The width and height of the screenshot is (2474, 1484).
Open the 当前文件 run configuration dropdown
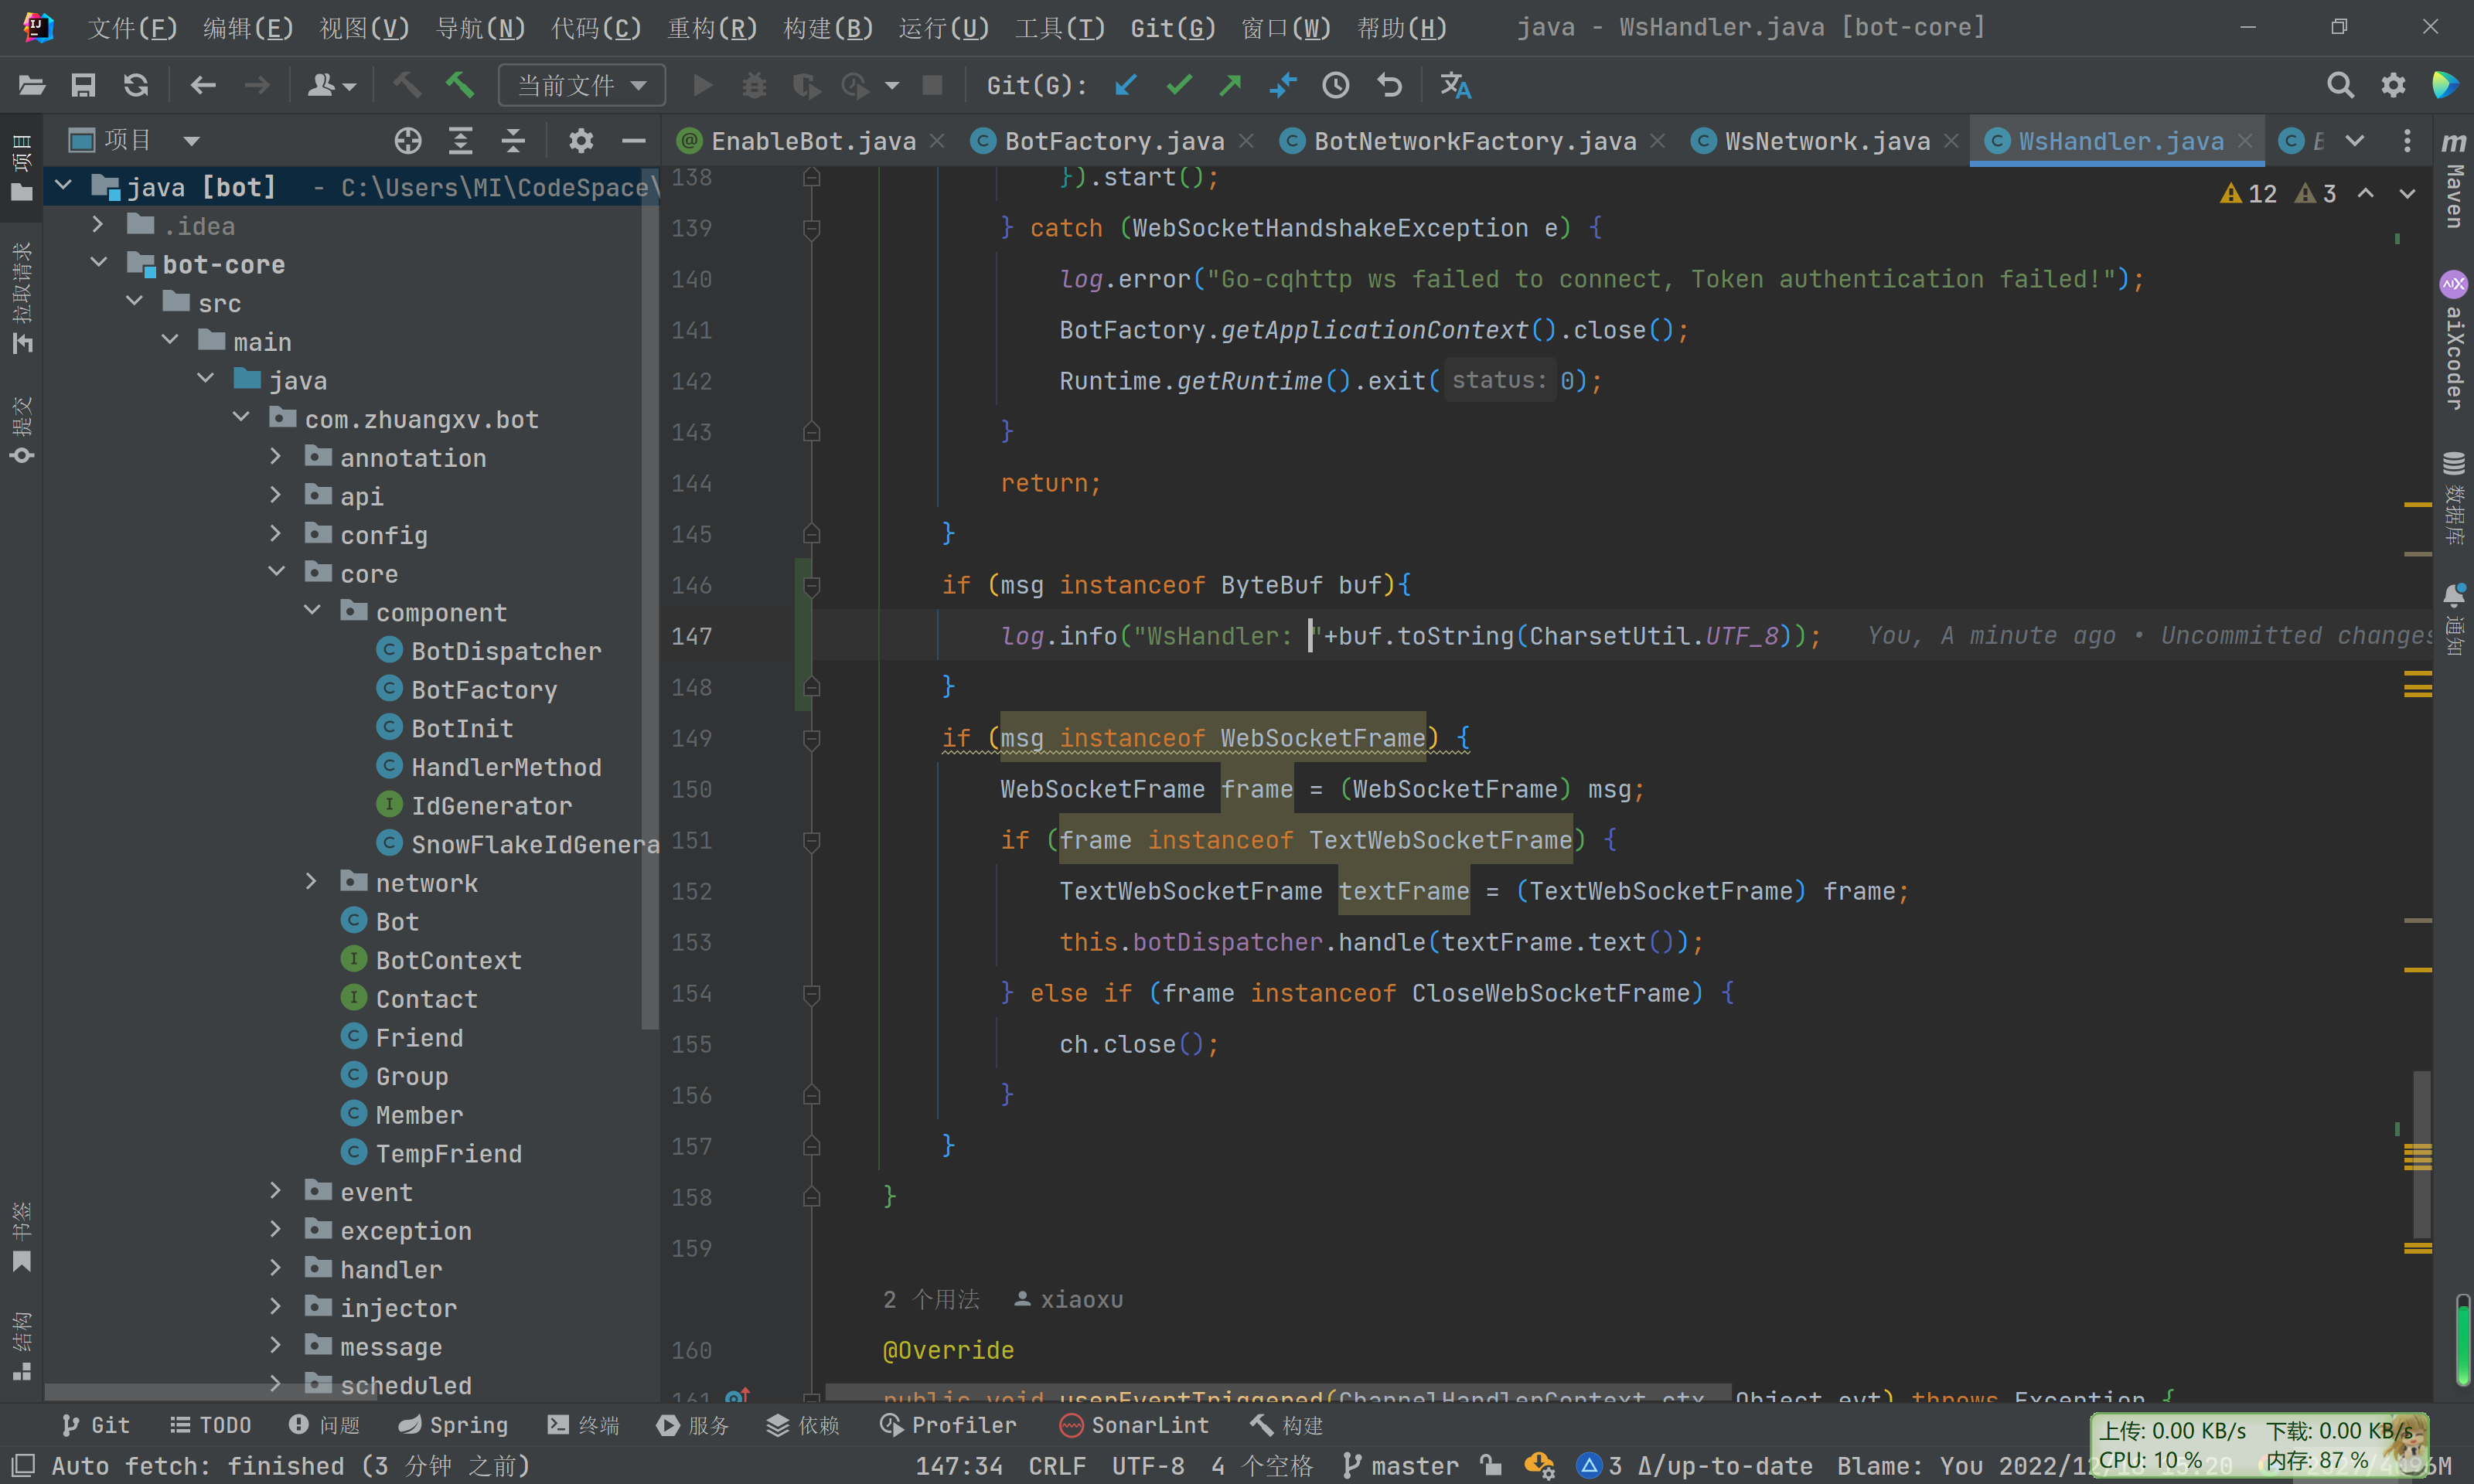click(581, 85)
